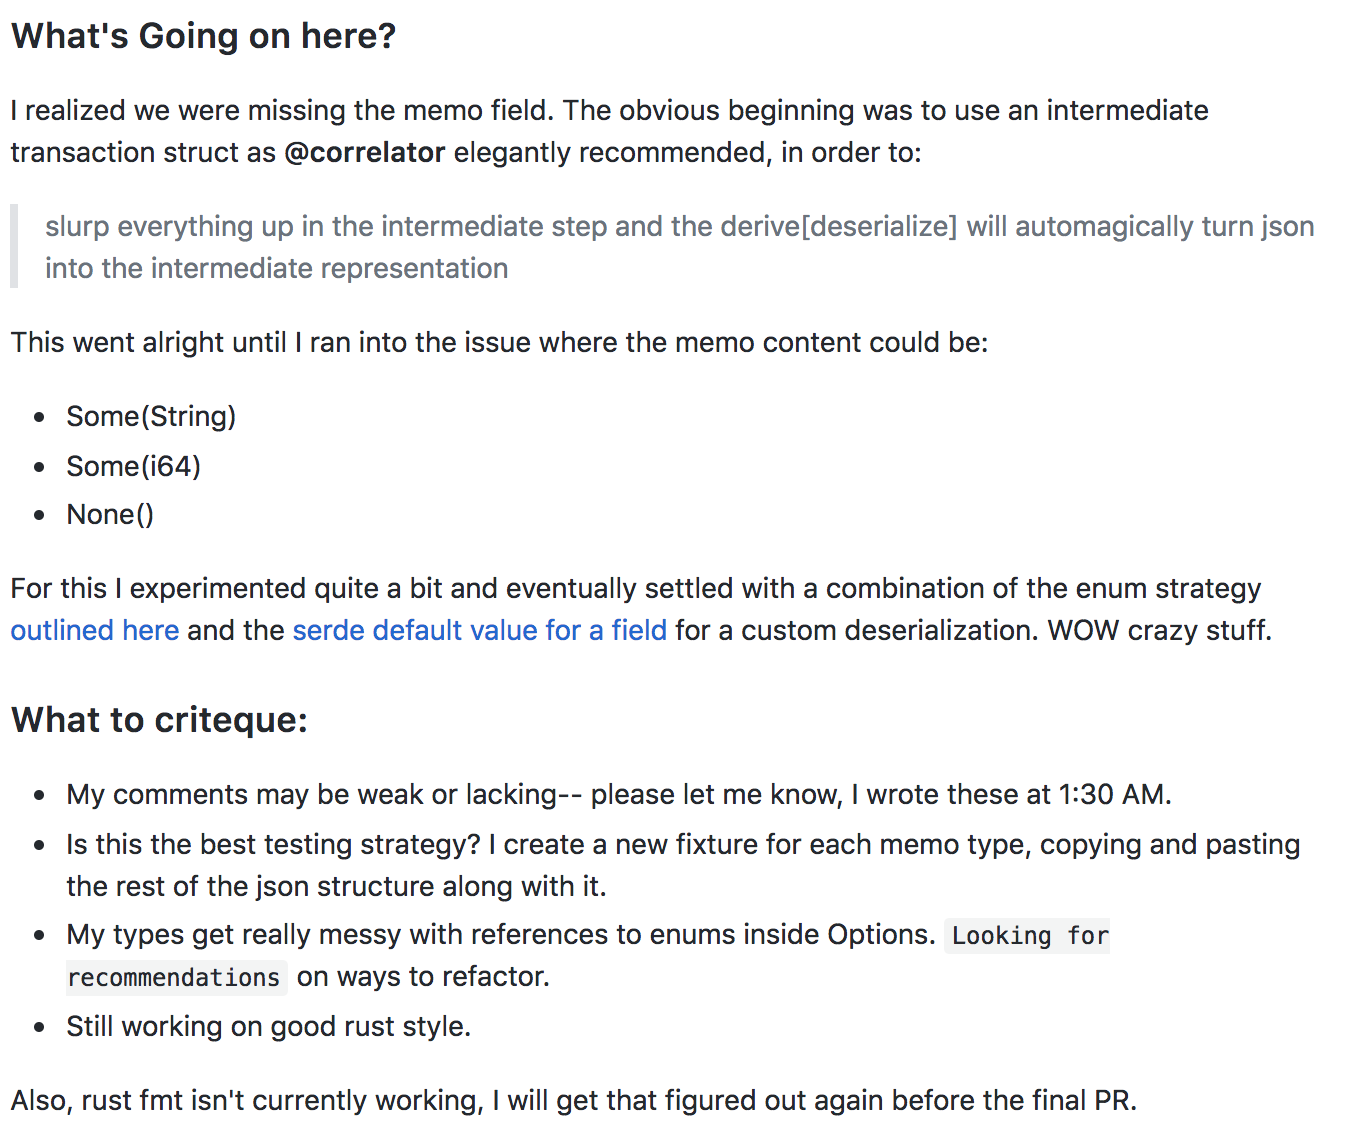This screenshot has height=1132, width=1358.
Task: Follow the "serde default value for a field" link
Action: point(479,631)
